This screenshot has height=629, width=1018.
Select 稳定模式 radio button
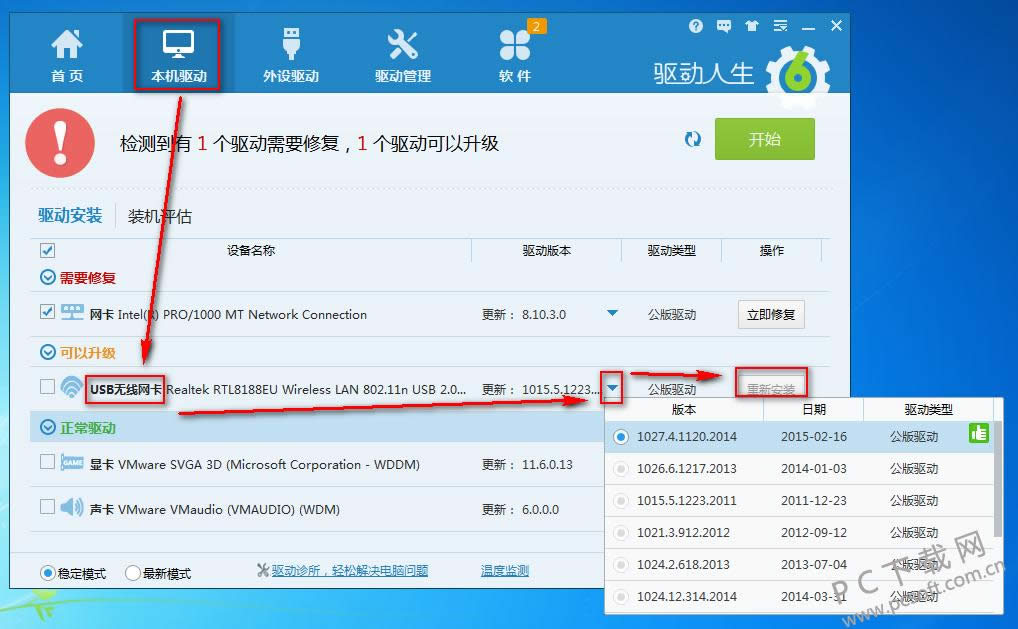[x=47, y=573]
